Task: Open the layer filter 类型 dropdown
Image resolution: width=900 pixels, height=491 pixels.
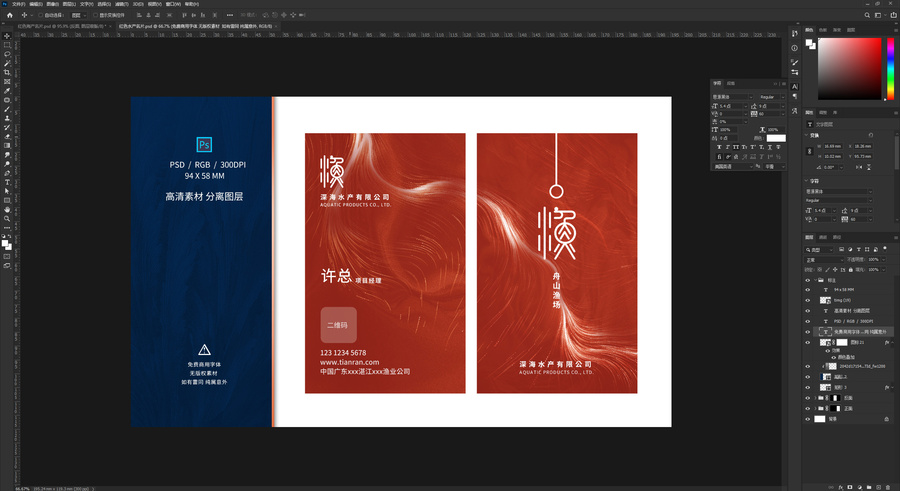Action: click(x=818, y=250)
